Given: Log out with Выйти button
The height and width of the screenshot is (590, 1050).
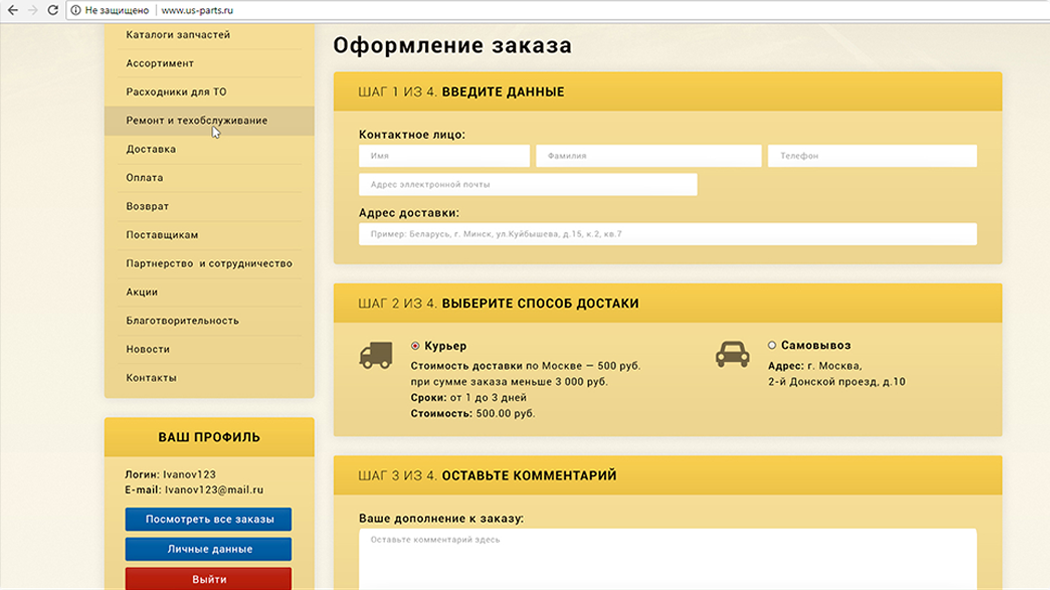Looking at the screenshot, I should pyautogui.click(x=208, y=579).
